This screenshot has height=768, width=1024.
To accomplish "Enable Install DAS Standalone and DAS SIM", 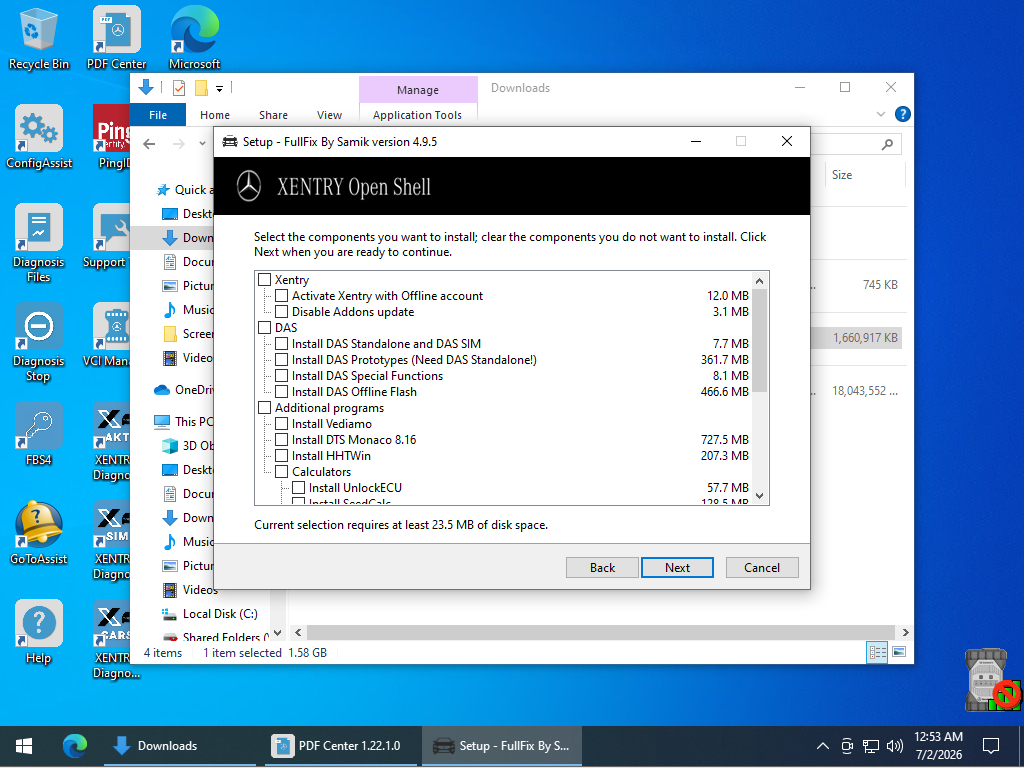I will [x=281, y=344].
